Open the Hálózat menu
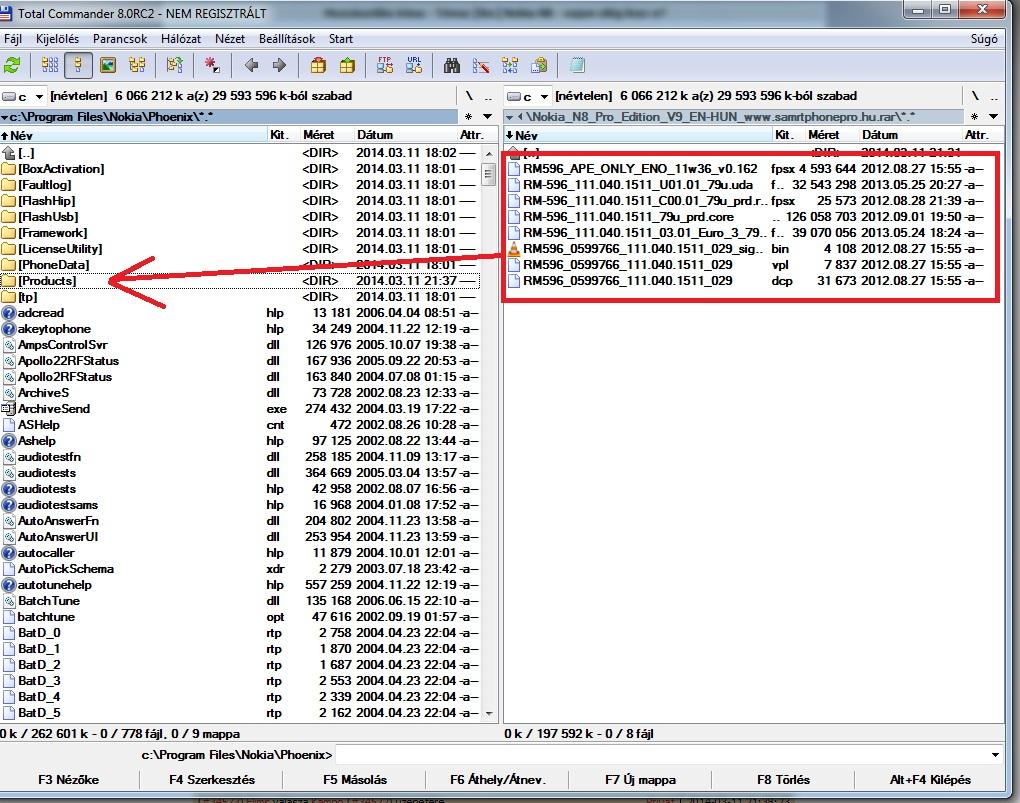The width and height of the screenshot is (1020, 803). click(x=181, y=39)
